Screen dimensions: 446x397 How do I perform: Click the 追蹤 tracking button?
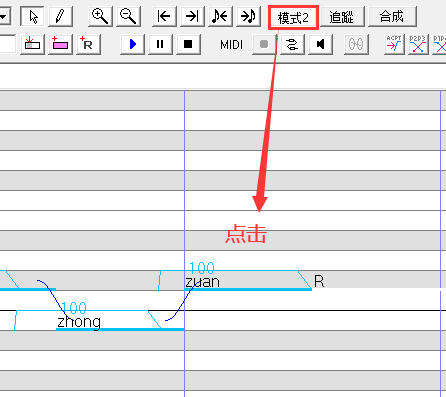(x=342, y=16)
